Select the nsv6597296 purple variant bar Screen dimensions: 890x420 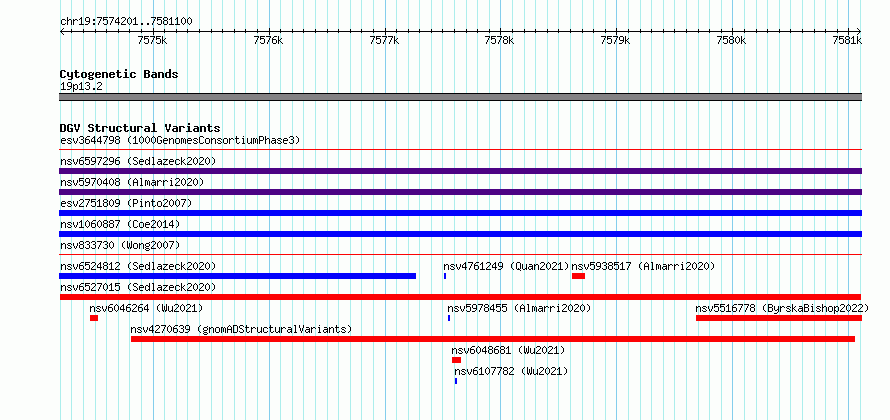click(460, 171)
